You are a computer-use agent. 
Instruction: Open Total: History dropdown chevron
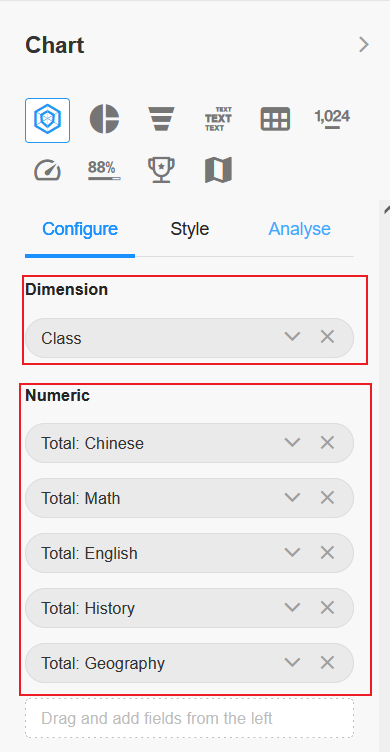click(x=292, y=608)
